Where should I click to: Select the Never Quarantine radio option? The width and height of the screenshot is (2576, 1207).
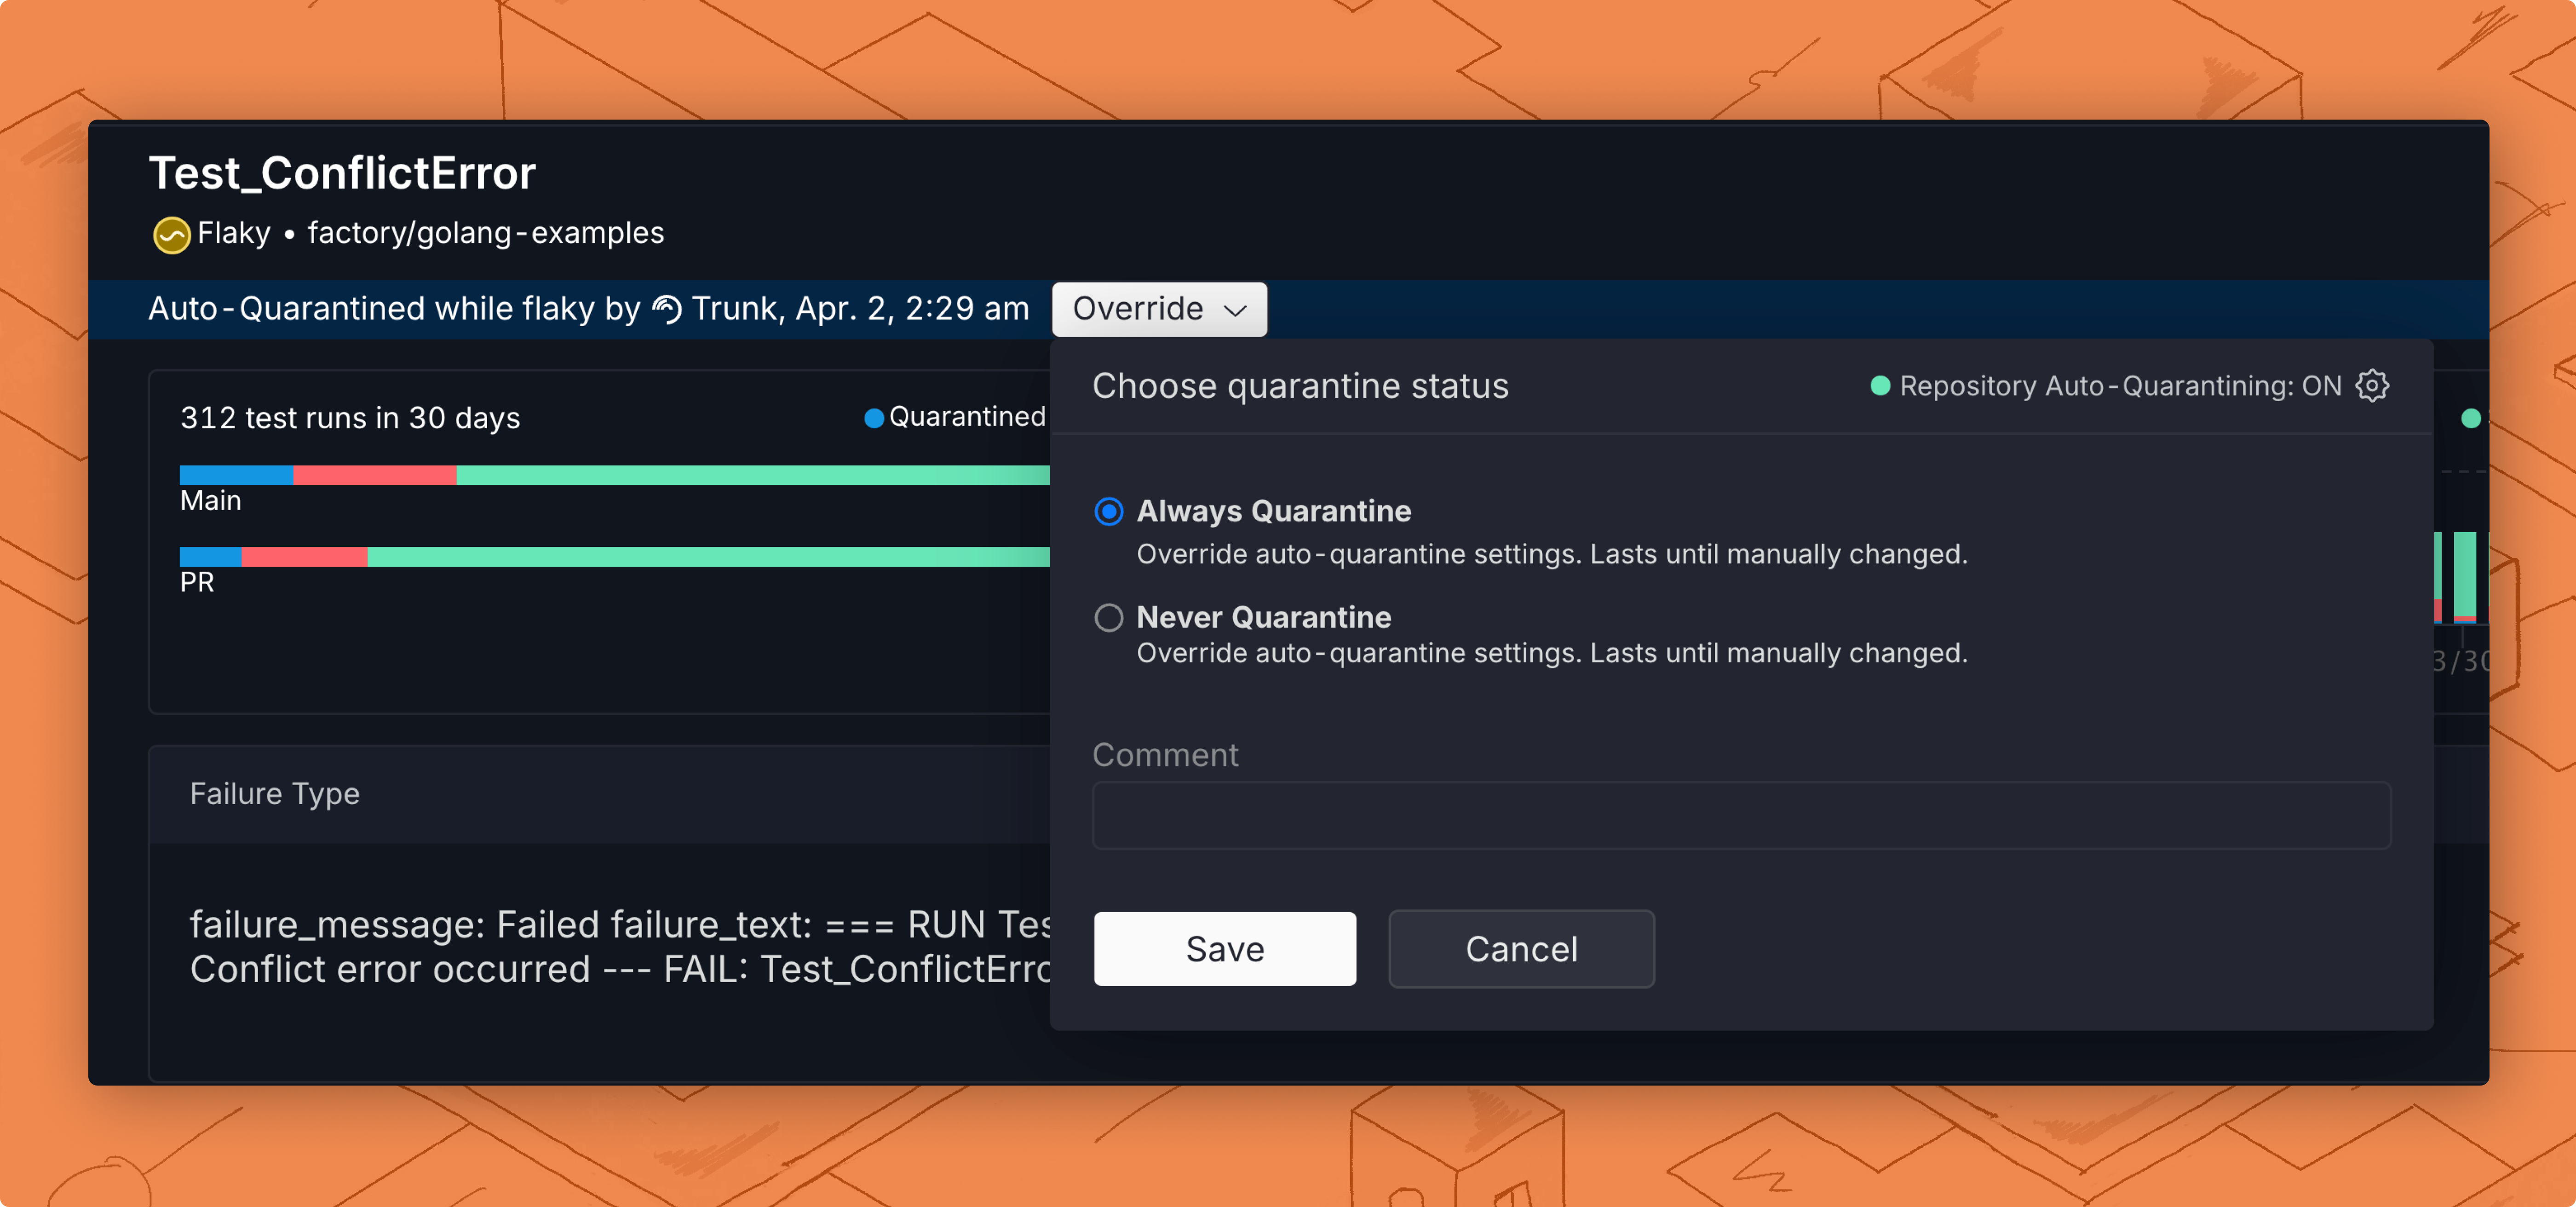[x=1109, y=618]
